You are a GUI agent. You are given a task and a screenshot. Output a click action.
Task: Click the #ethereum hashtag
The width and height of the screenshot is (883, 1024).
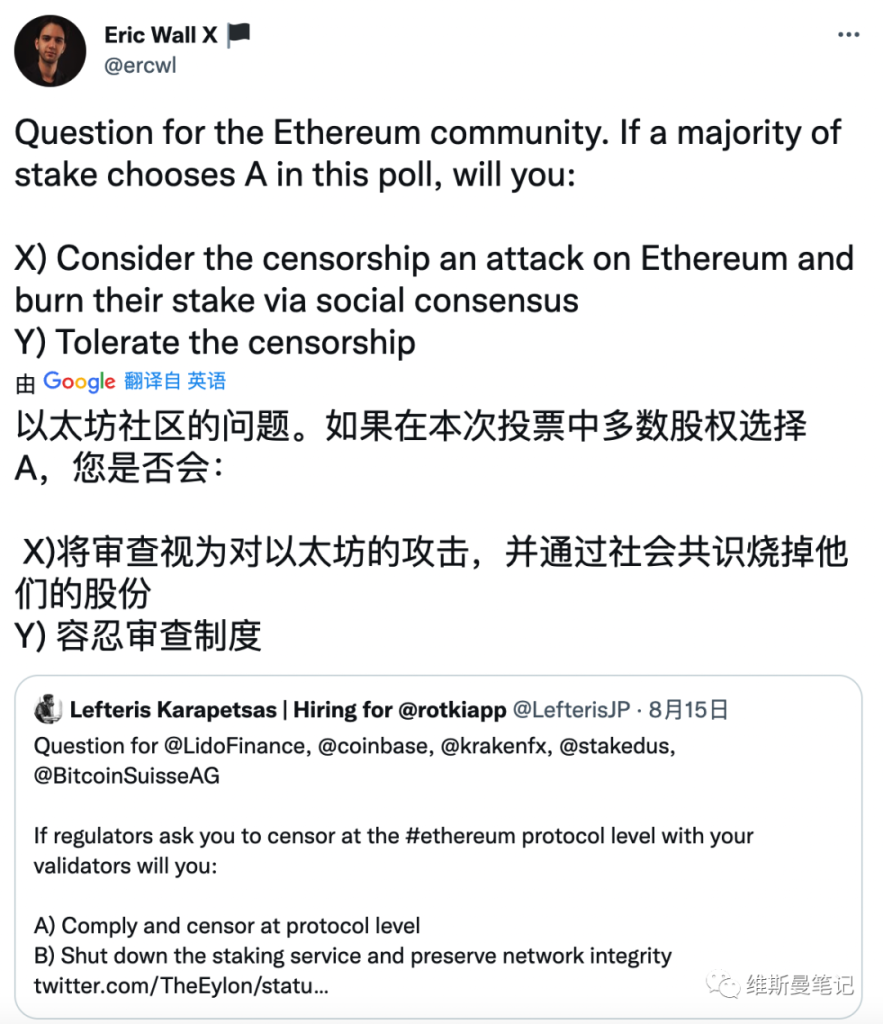tap(460, 836)
